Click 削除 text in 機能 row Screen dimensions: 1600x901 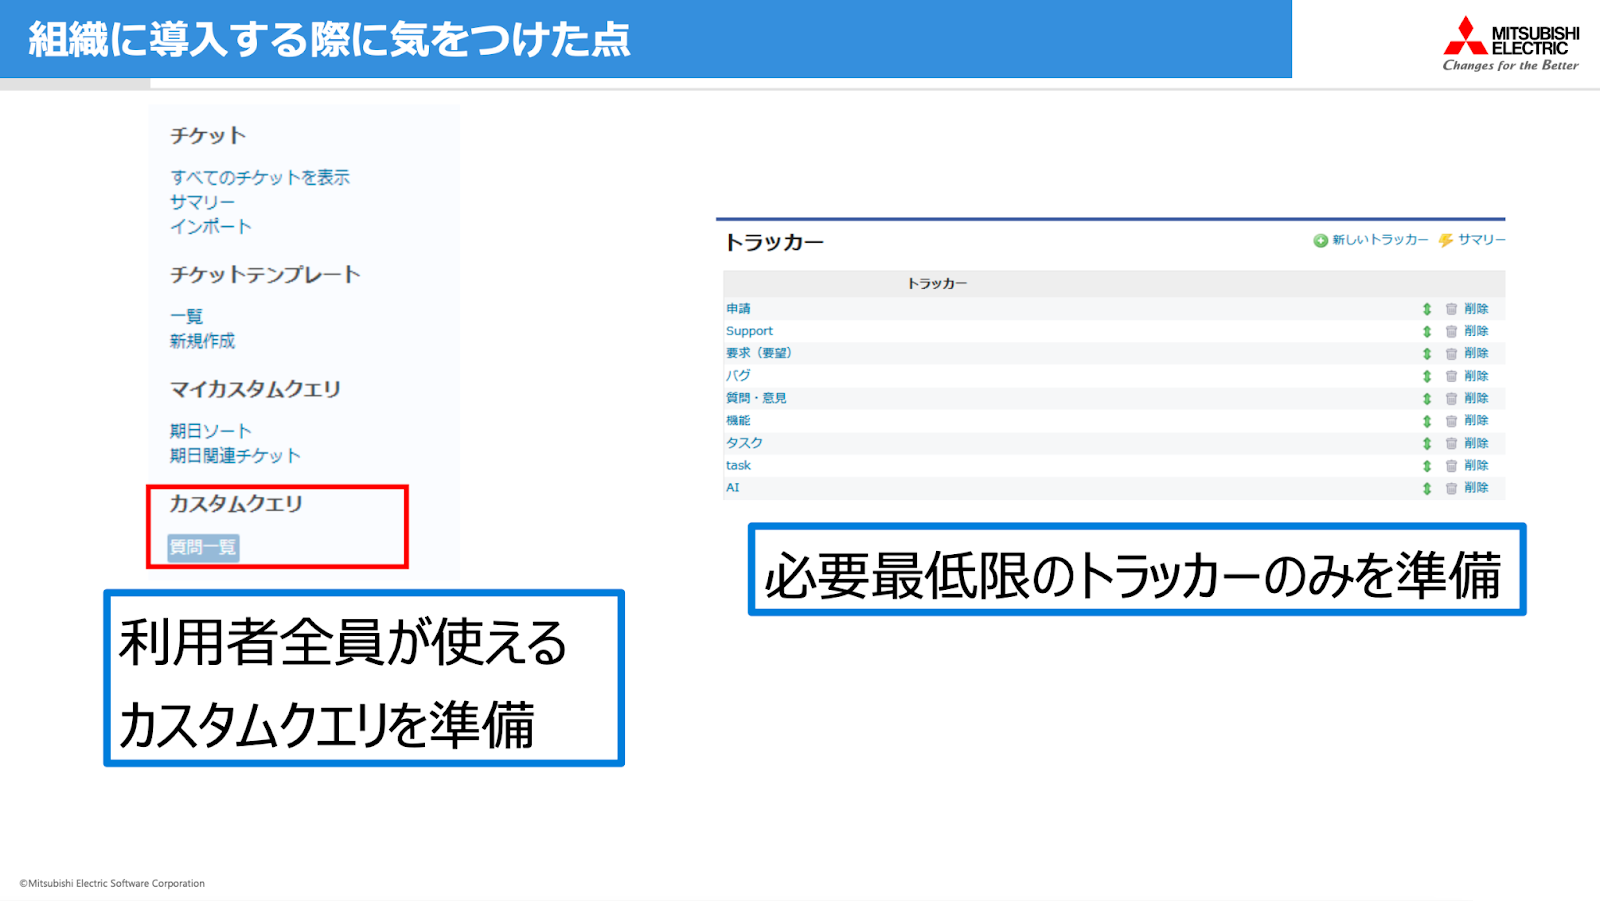click(1476, 421)
